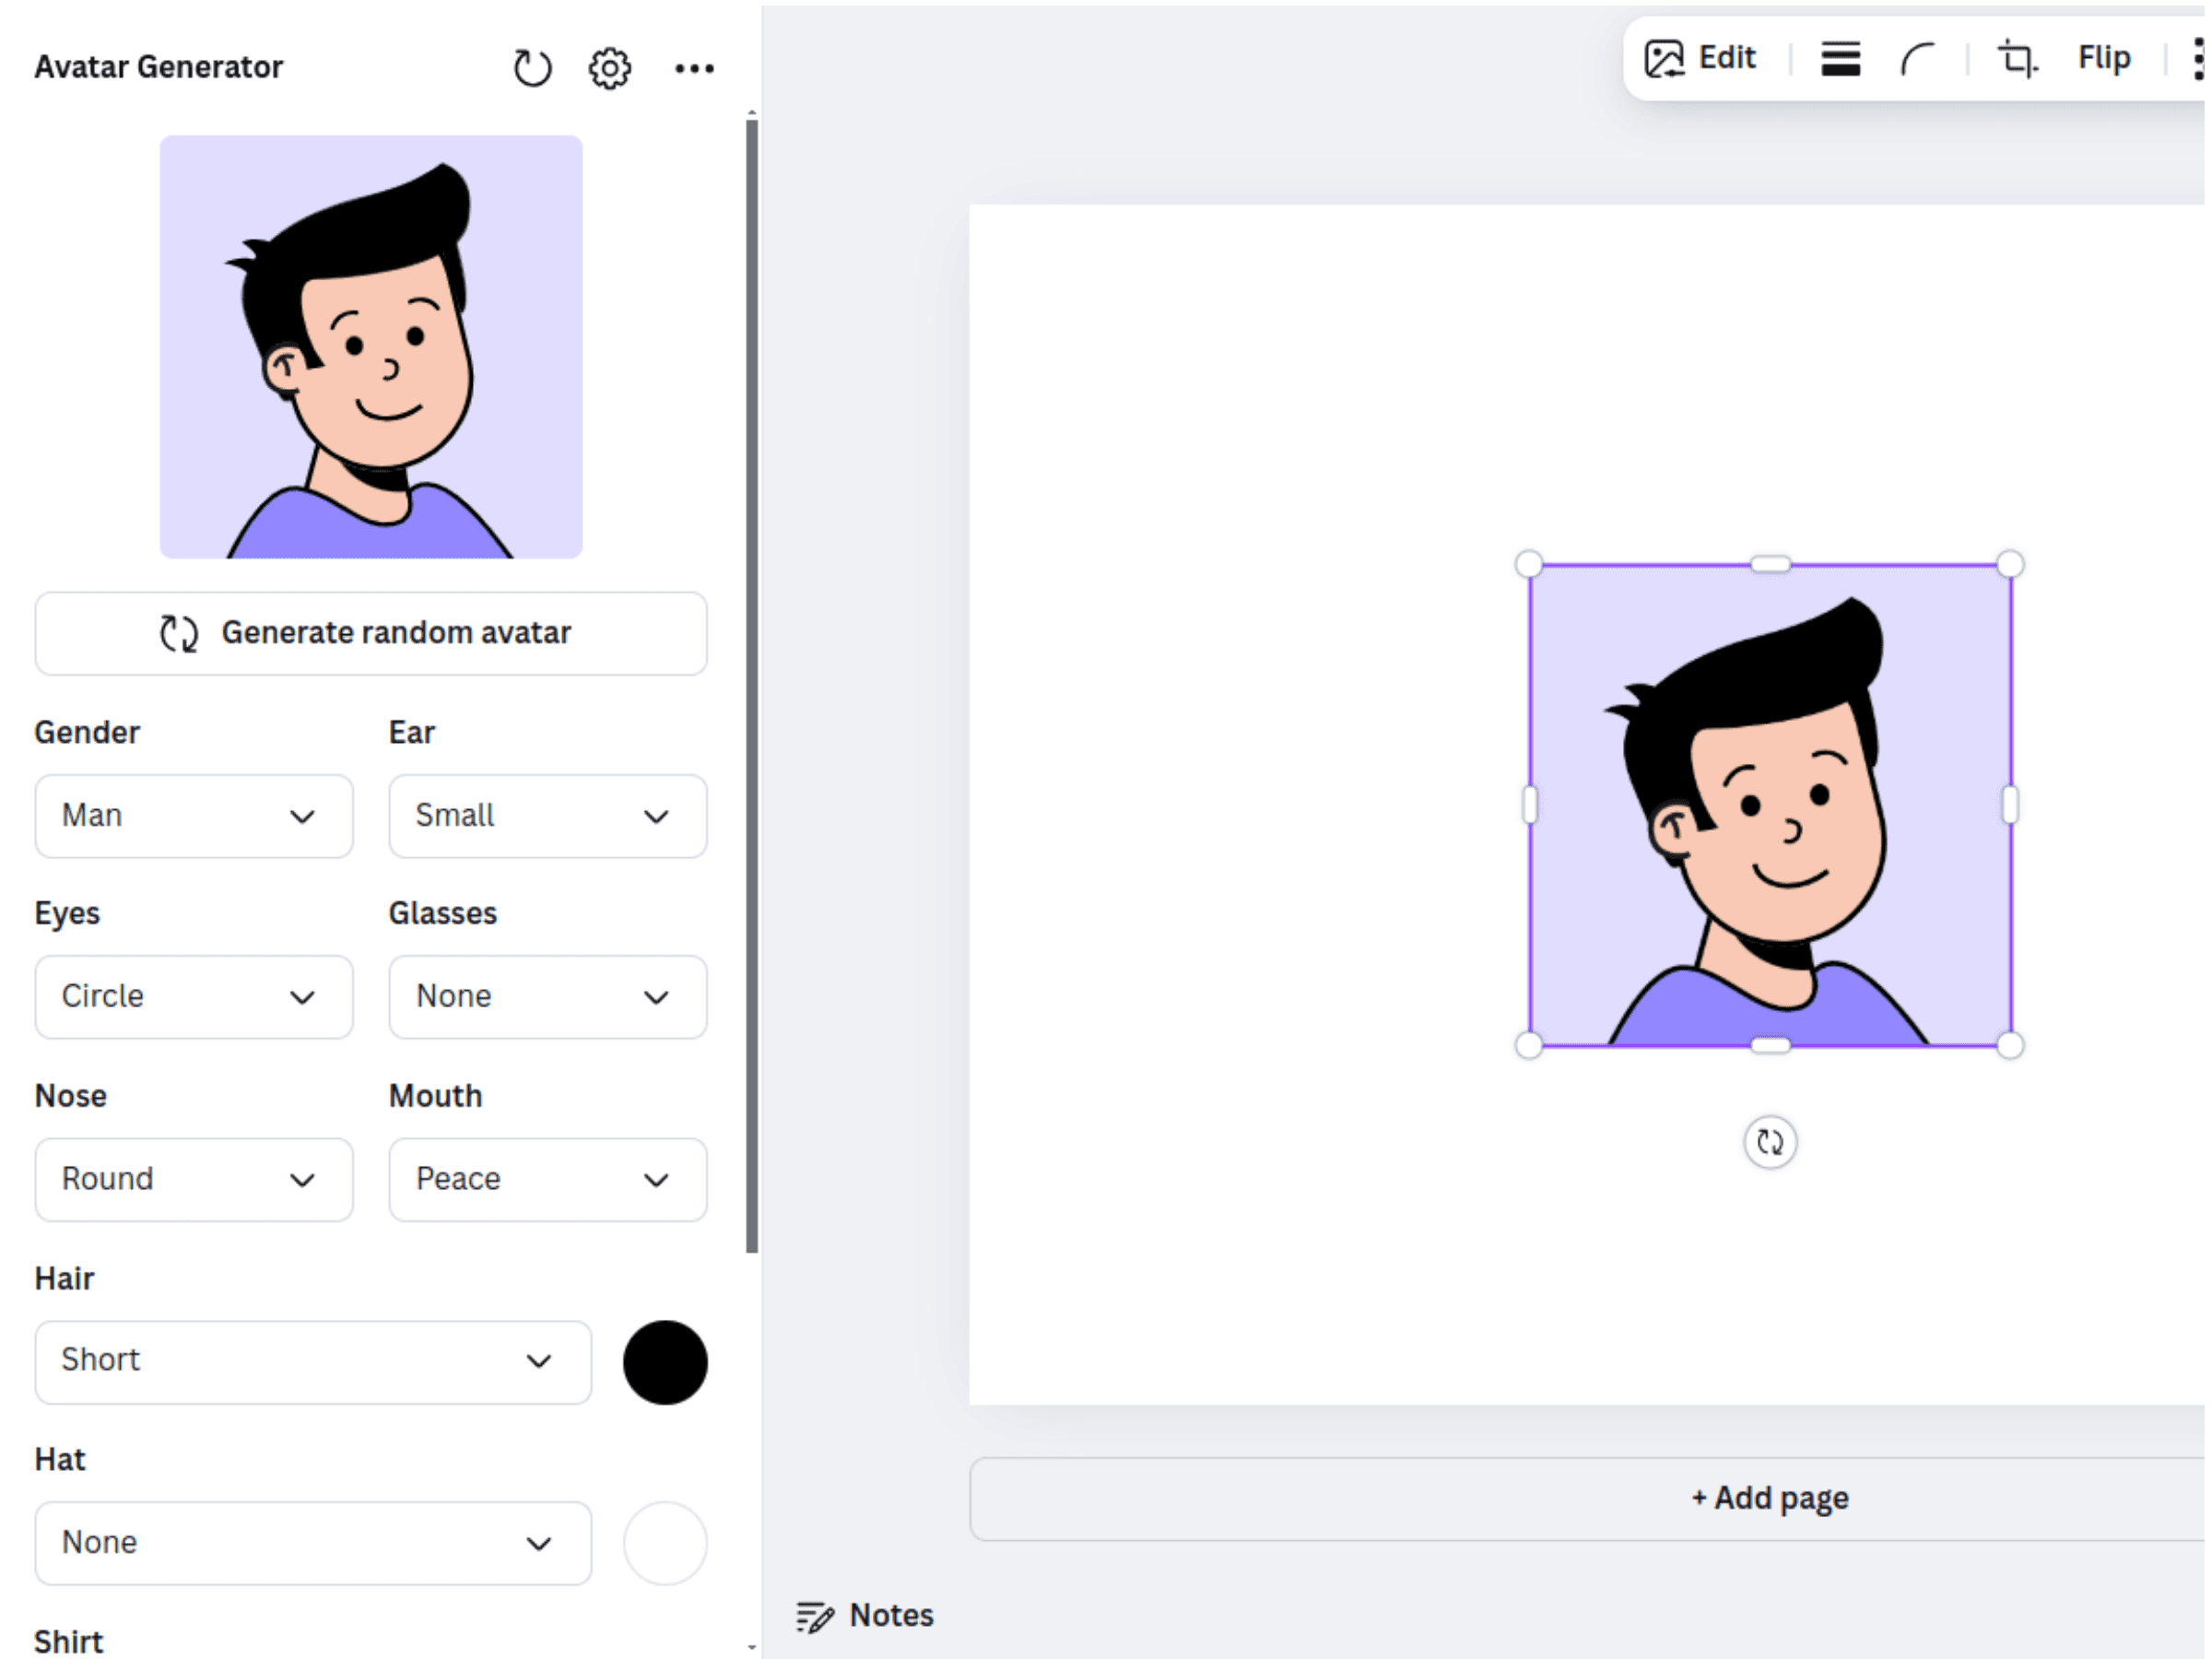Pick the white hat color swatch

[x=665, y=1543]
